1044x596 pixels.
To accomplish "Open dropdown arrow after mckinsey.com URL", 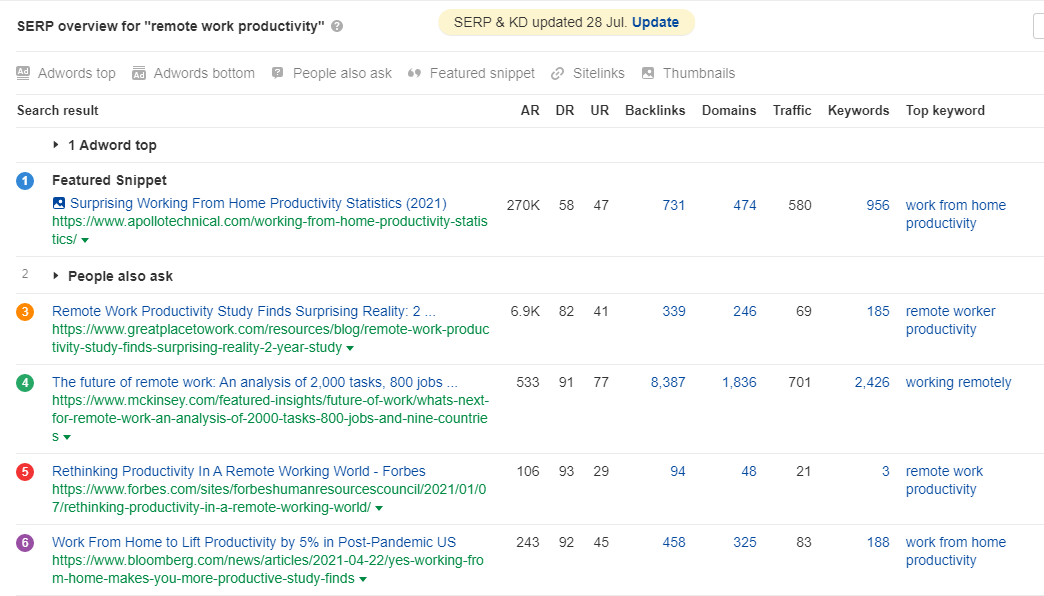I will click(x=67, y=438).
